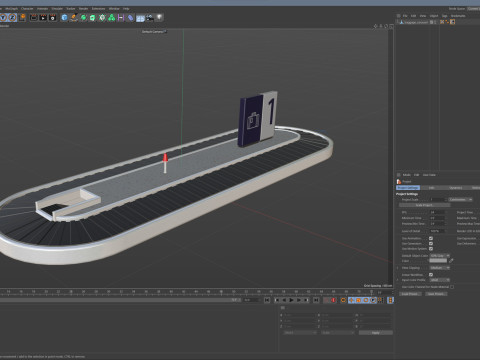Screen dimensions: 480x360
Task: Click the Project icon in Attributes
Action: tap(399, 181)
